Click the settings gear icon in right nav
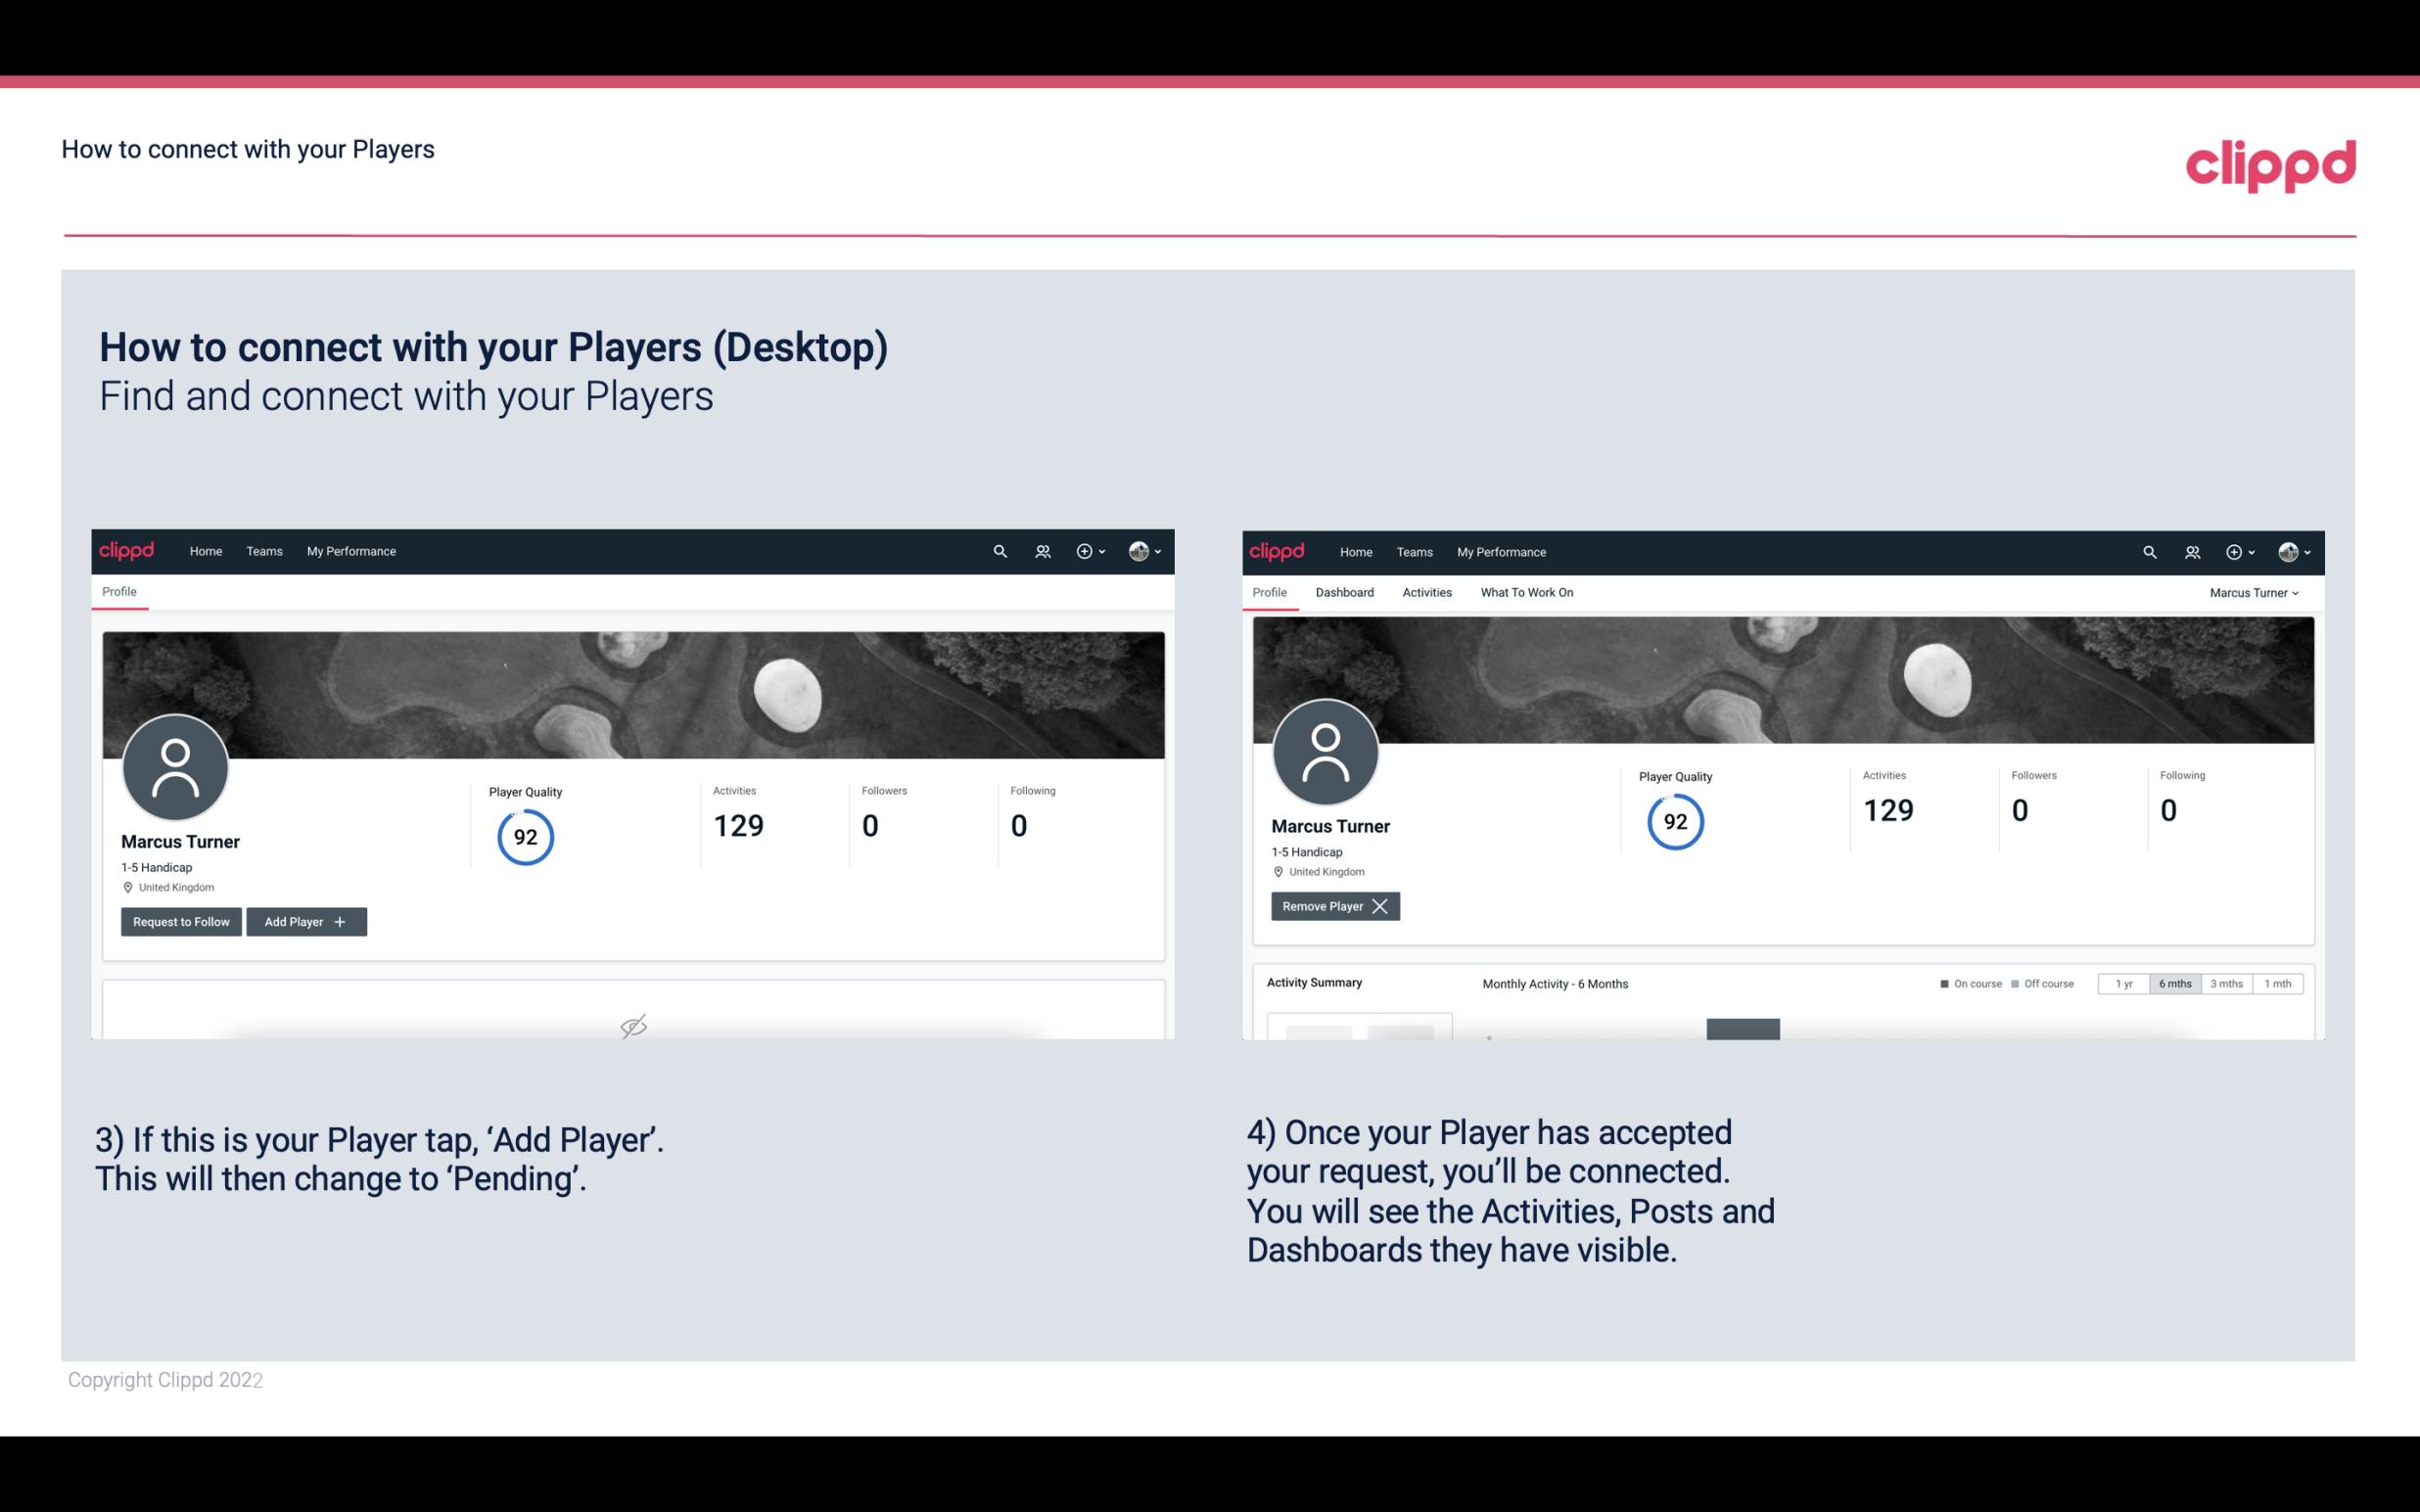Screen dimensions: 2420x1512 [x=2235, y=552]
